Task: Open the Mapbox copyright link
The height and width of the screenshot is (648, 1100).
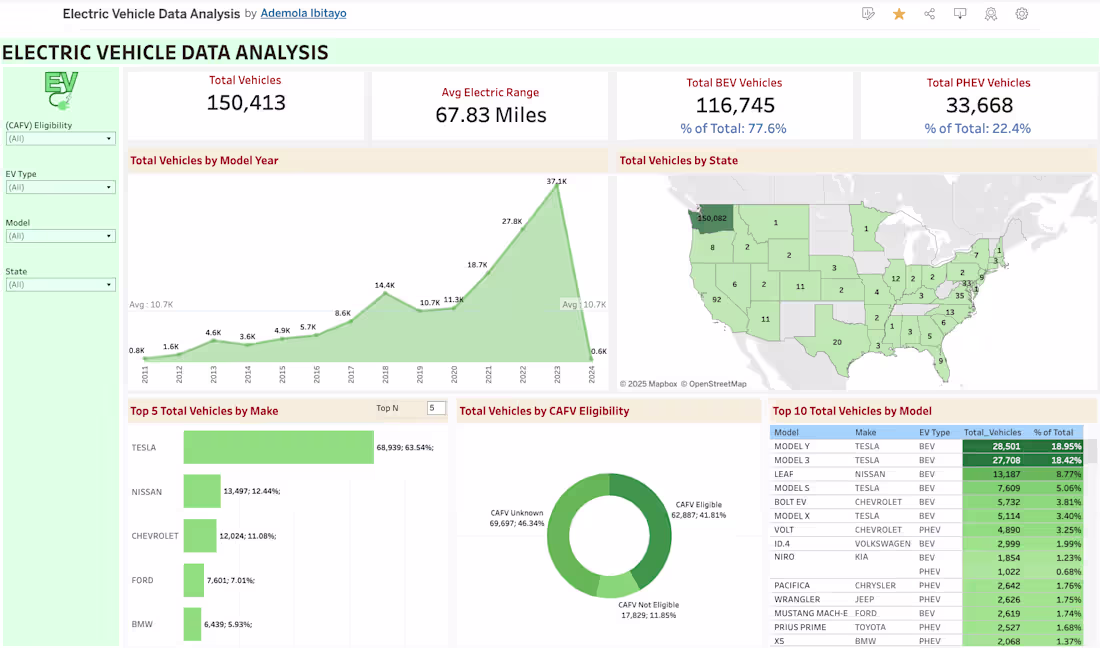Action: tap(660, 383)
